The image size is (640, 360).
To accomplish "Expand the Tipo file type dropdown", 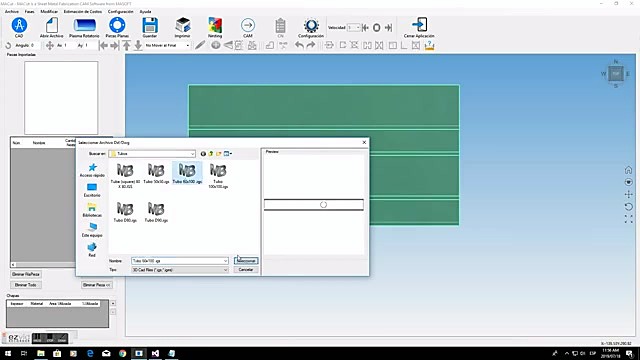I will point(225,270).
